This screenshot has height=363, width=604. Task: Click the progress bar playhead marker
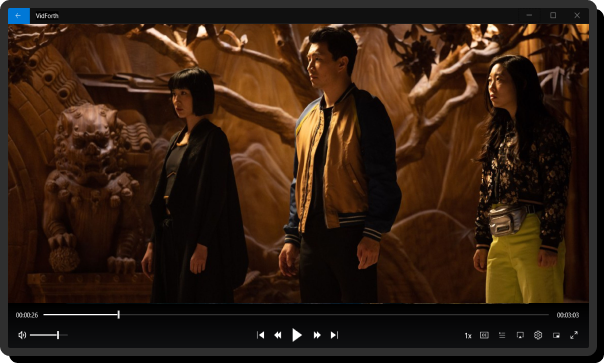pos(119,315)
